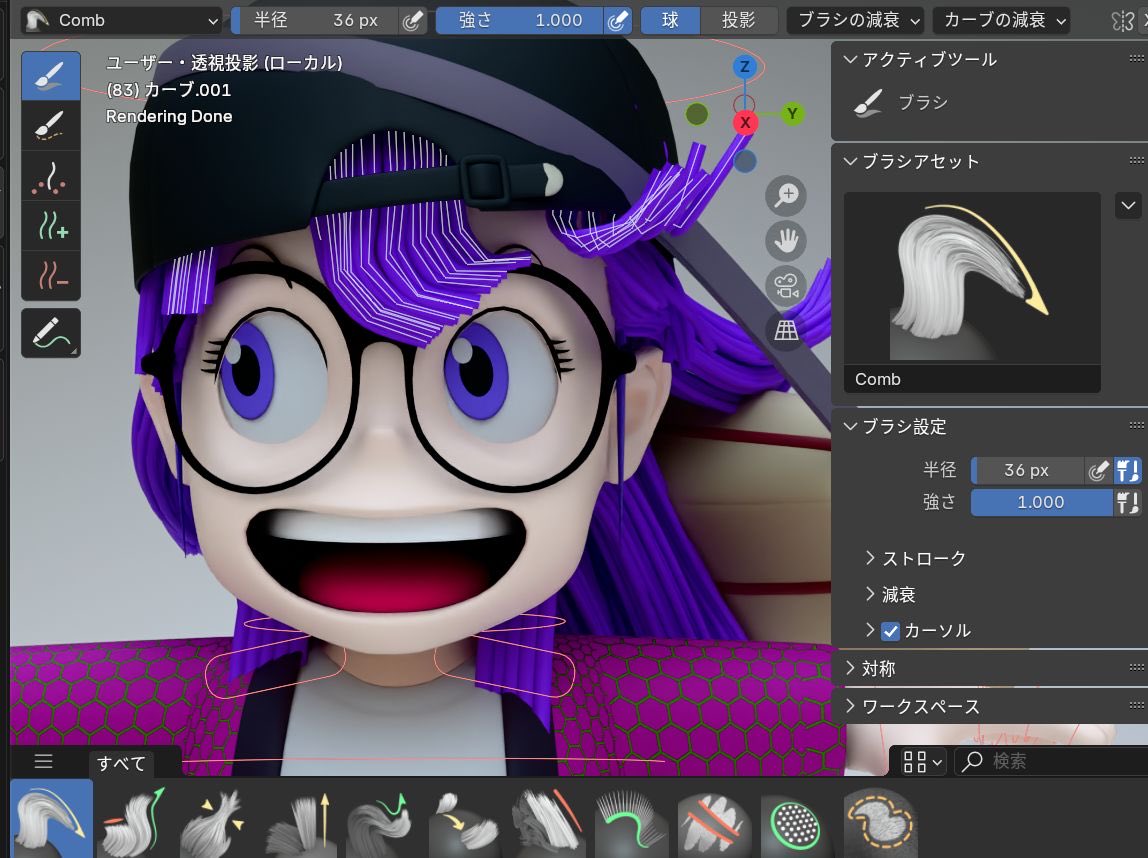Switch perspective/orthographic grid icon

point(786,330)
